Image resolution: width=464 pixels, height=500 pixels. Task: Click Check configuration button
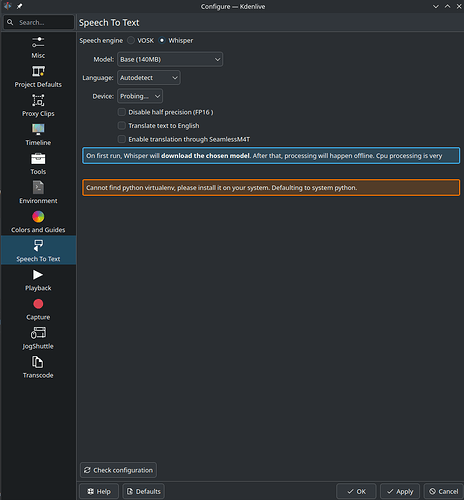coord(118,470)
